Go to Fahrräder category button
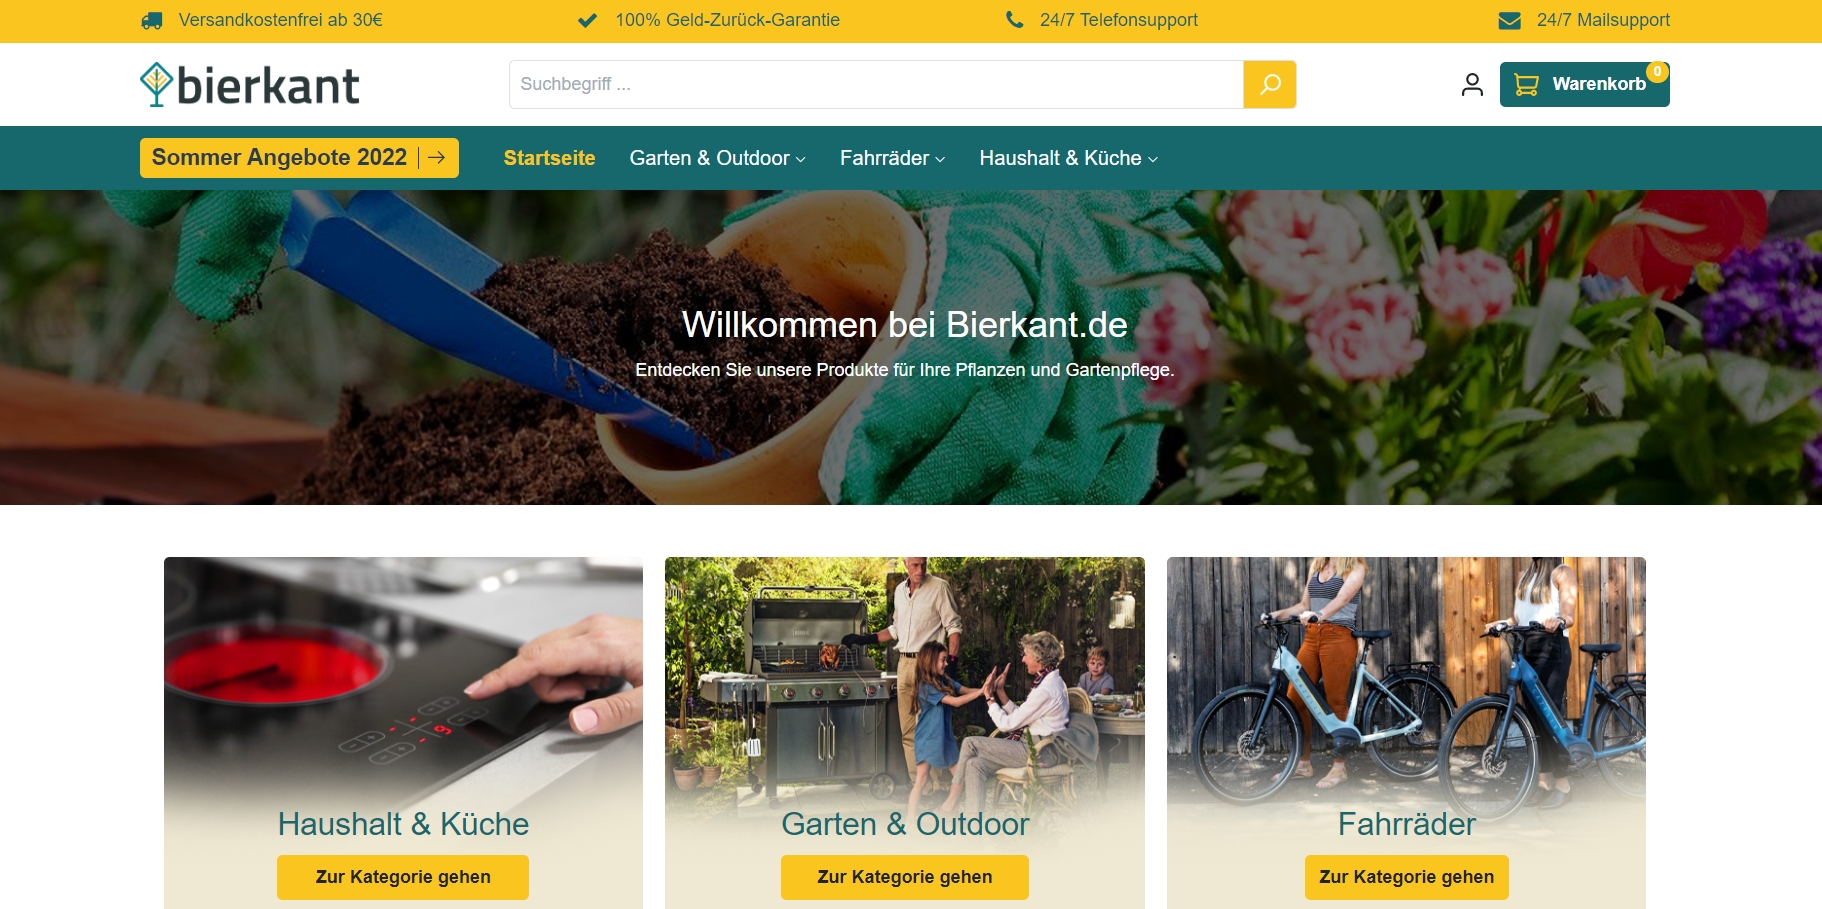Screen dimensions: 1822x909 1407,877
